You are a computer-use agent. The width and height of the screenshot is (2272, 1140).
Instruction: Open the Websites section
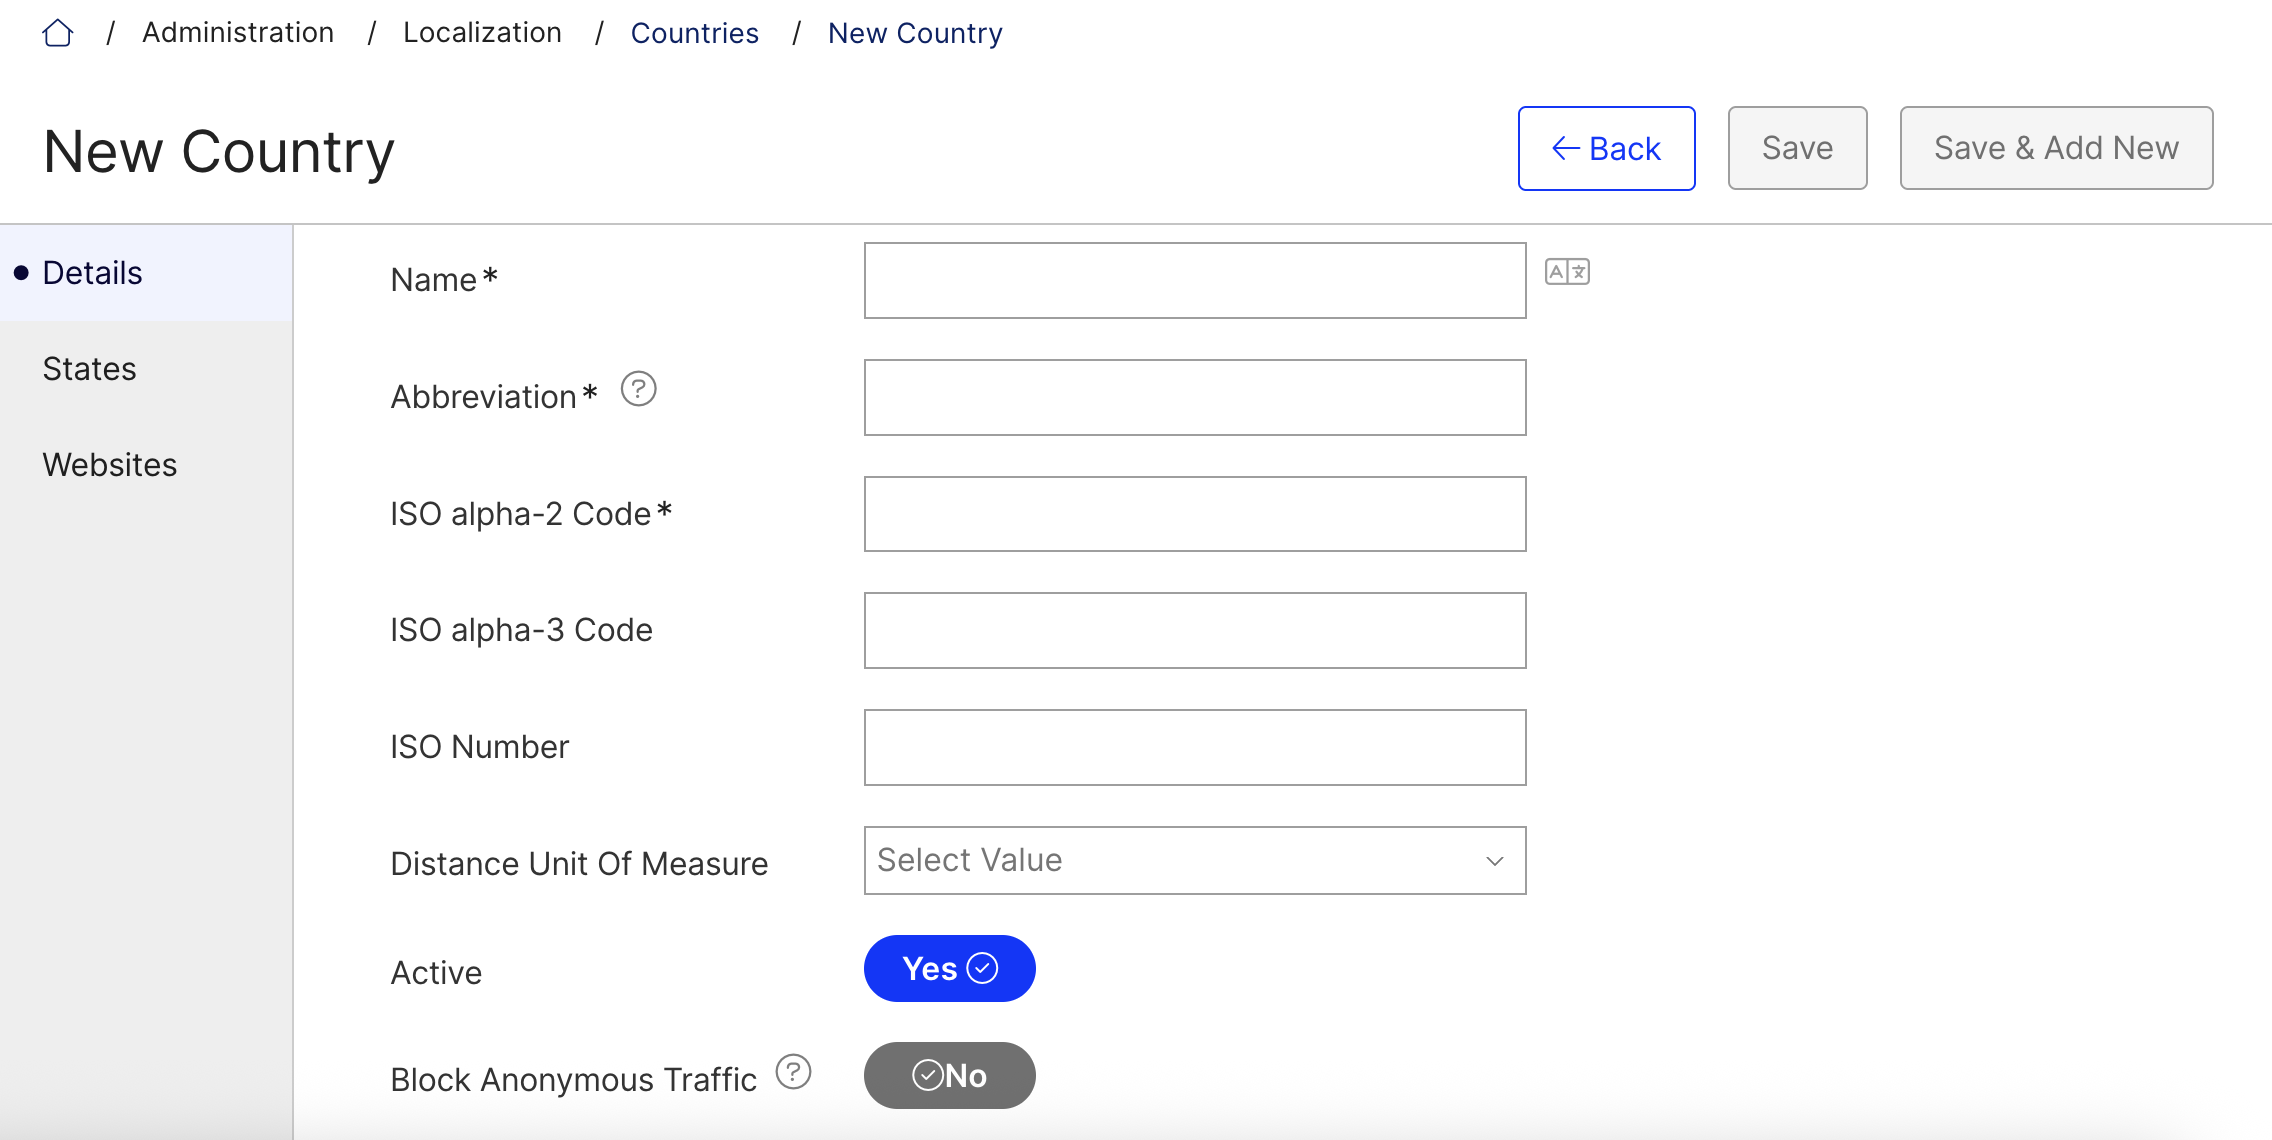click(x=110, y=463)
